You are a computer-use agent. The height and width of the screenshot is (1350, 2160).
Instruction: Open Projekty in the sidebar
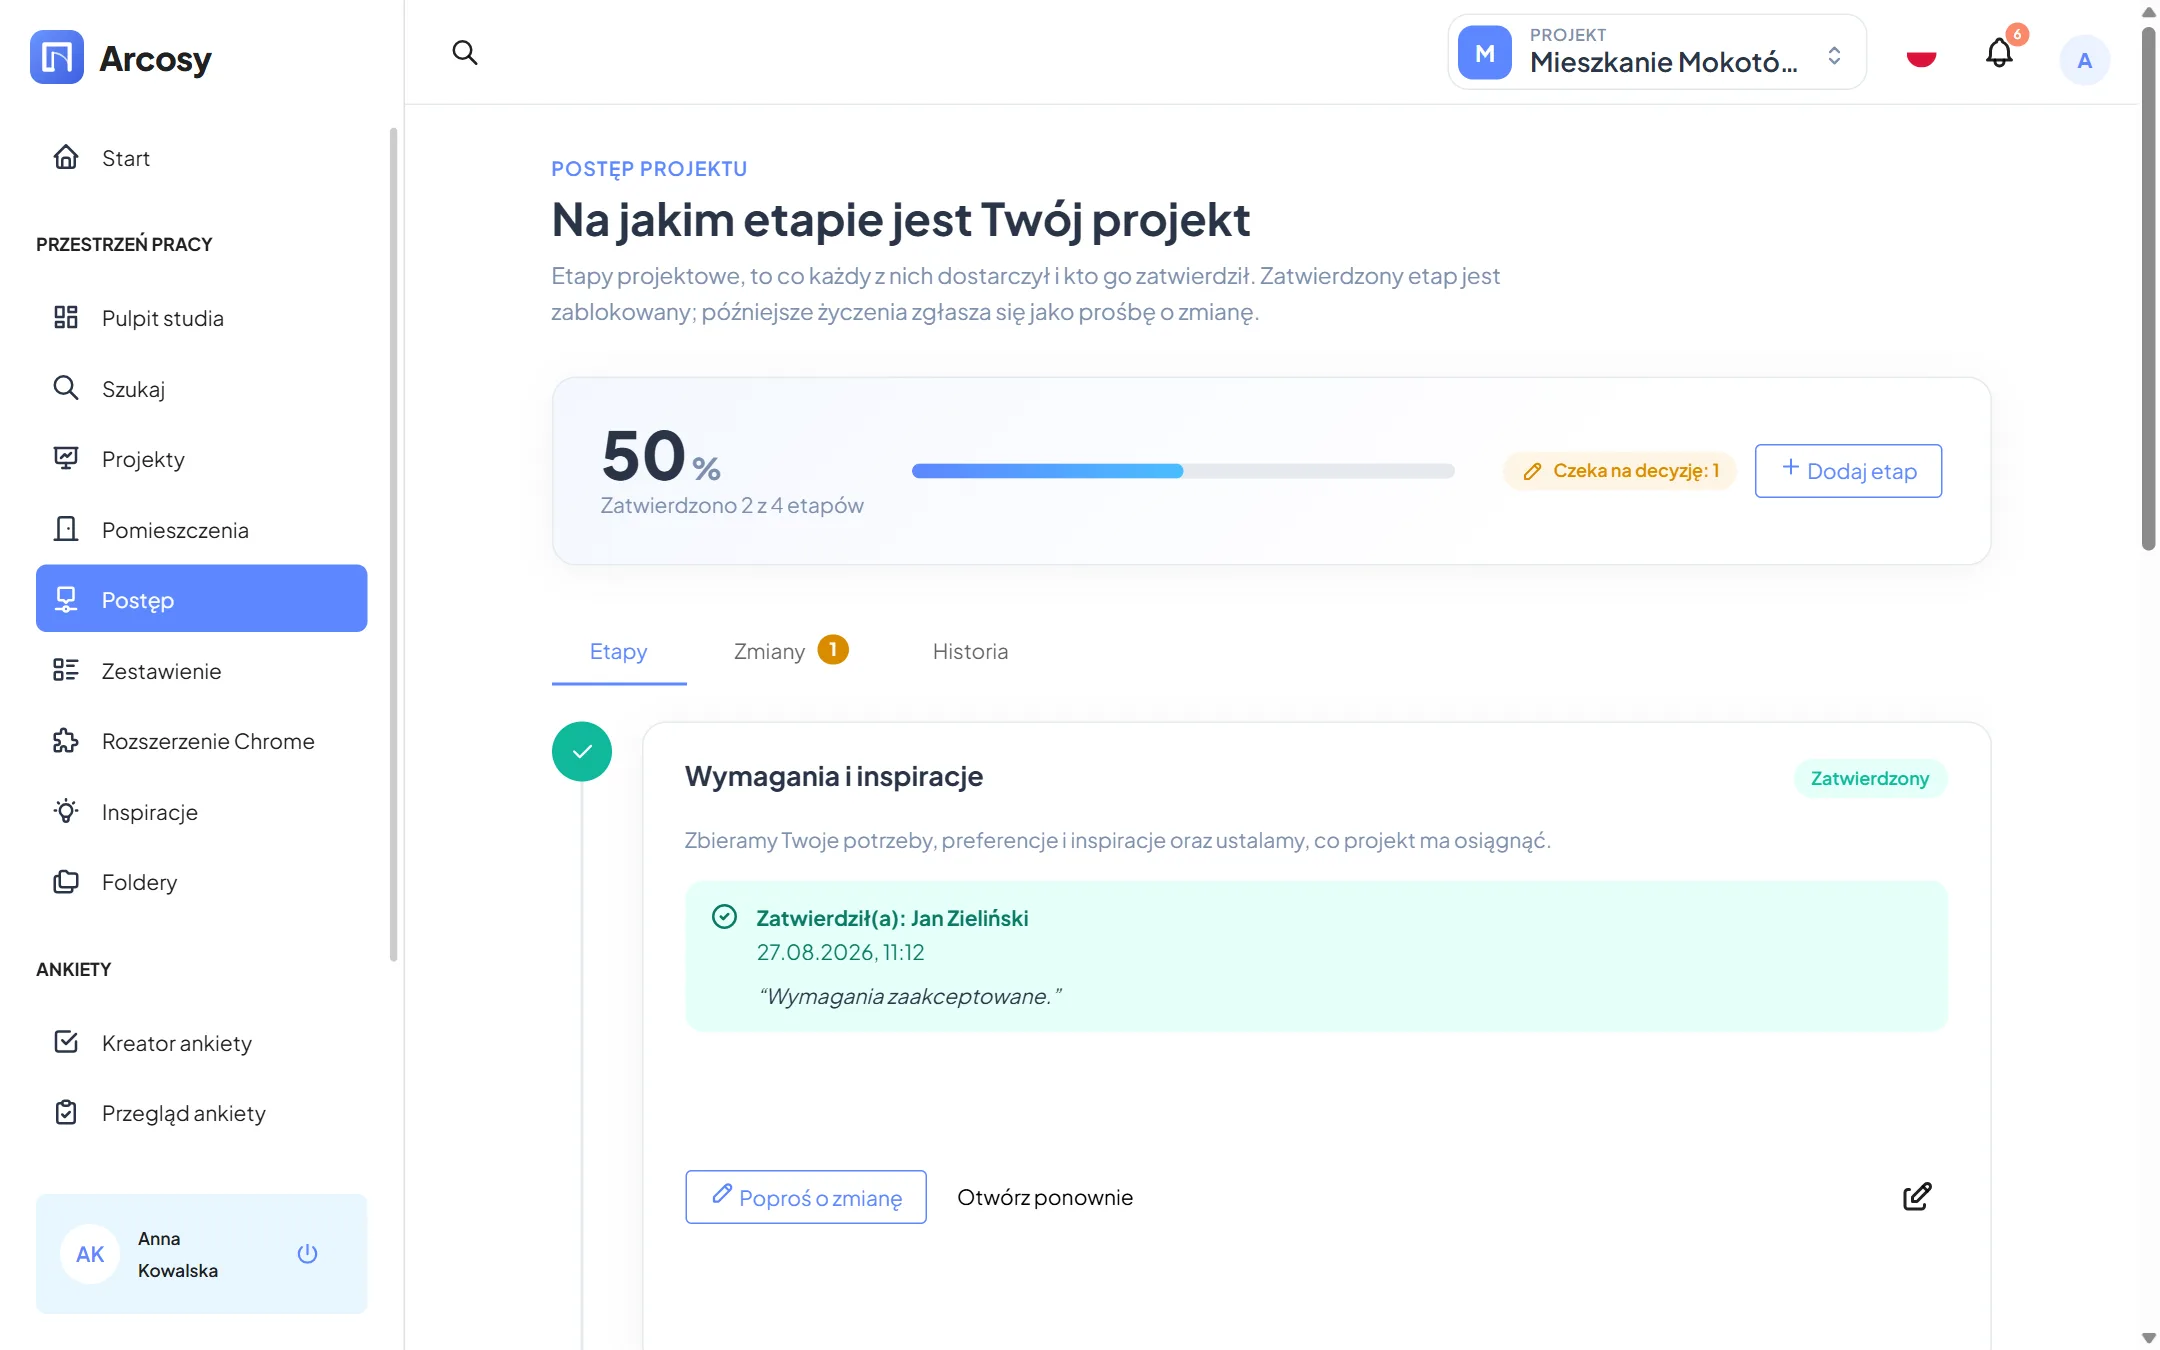pyautogui.click(x=202, y=459)
